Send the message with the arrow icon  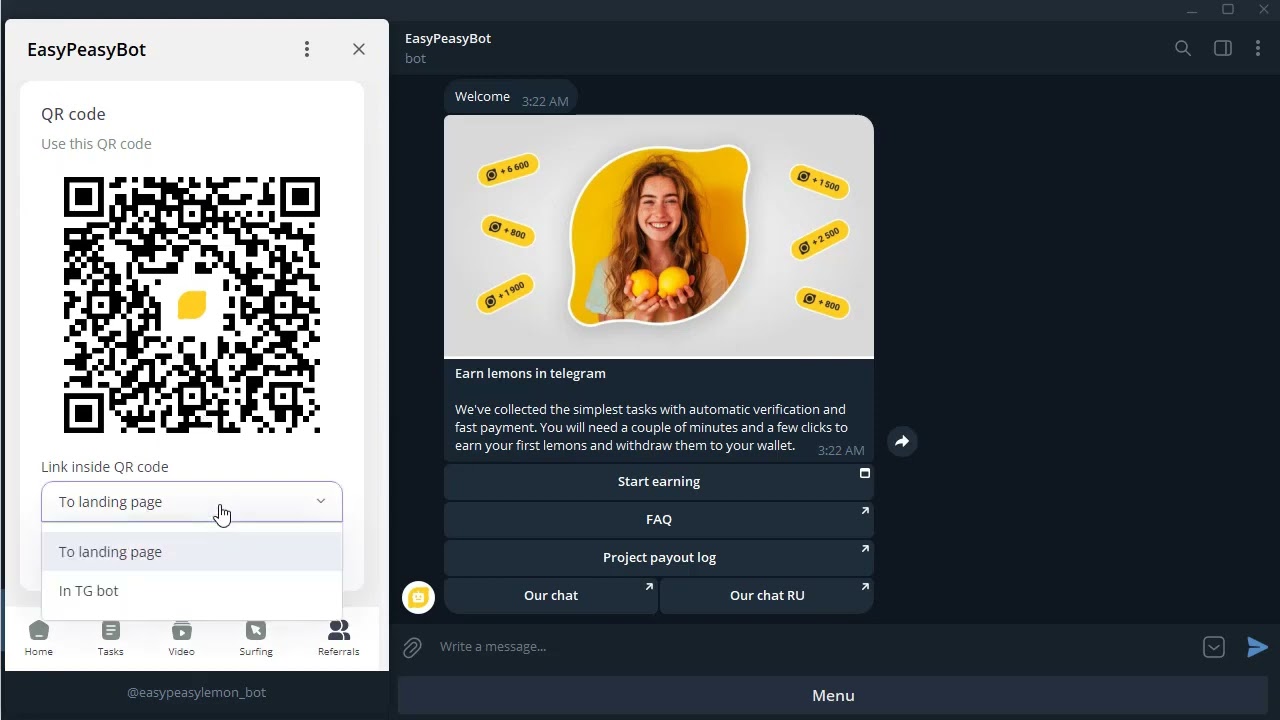tap(1257, 648)
